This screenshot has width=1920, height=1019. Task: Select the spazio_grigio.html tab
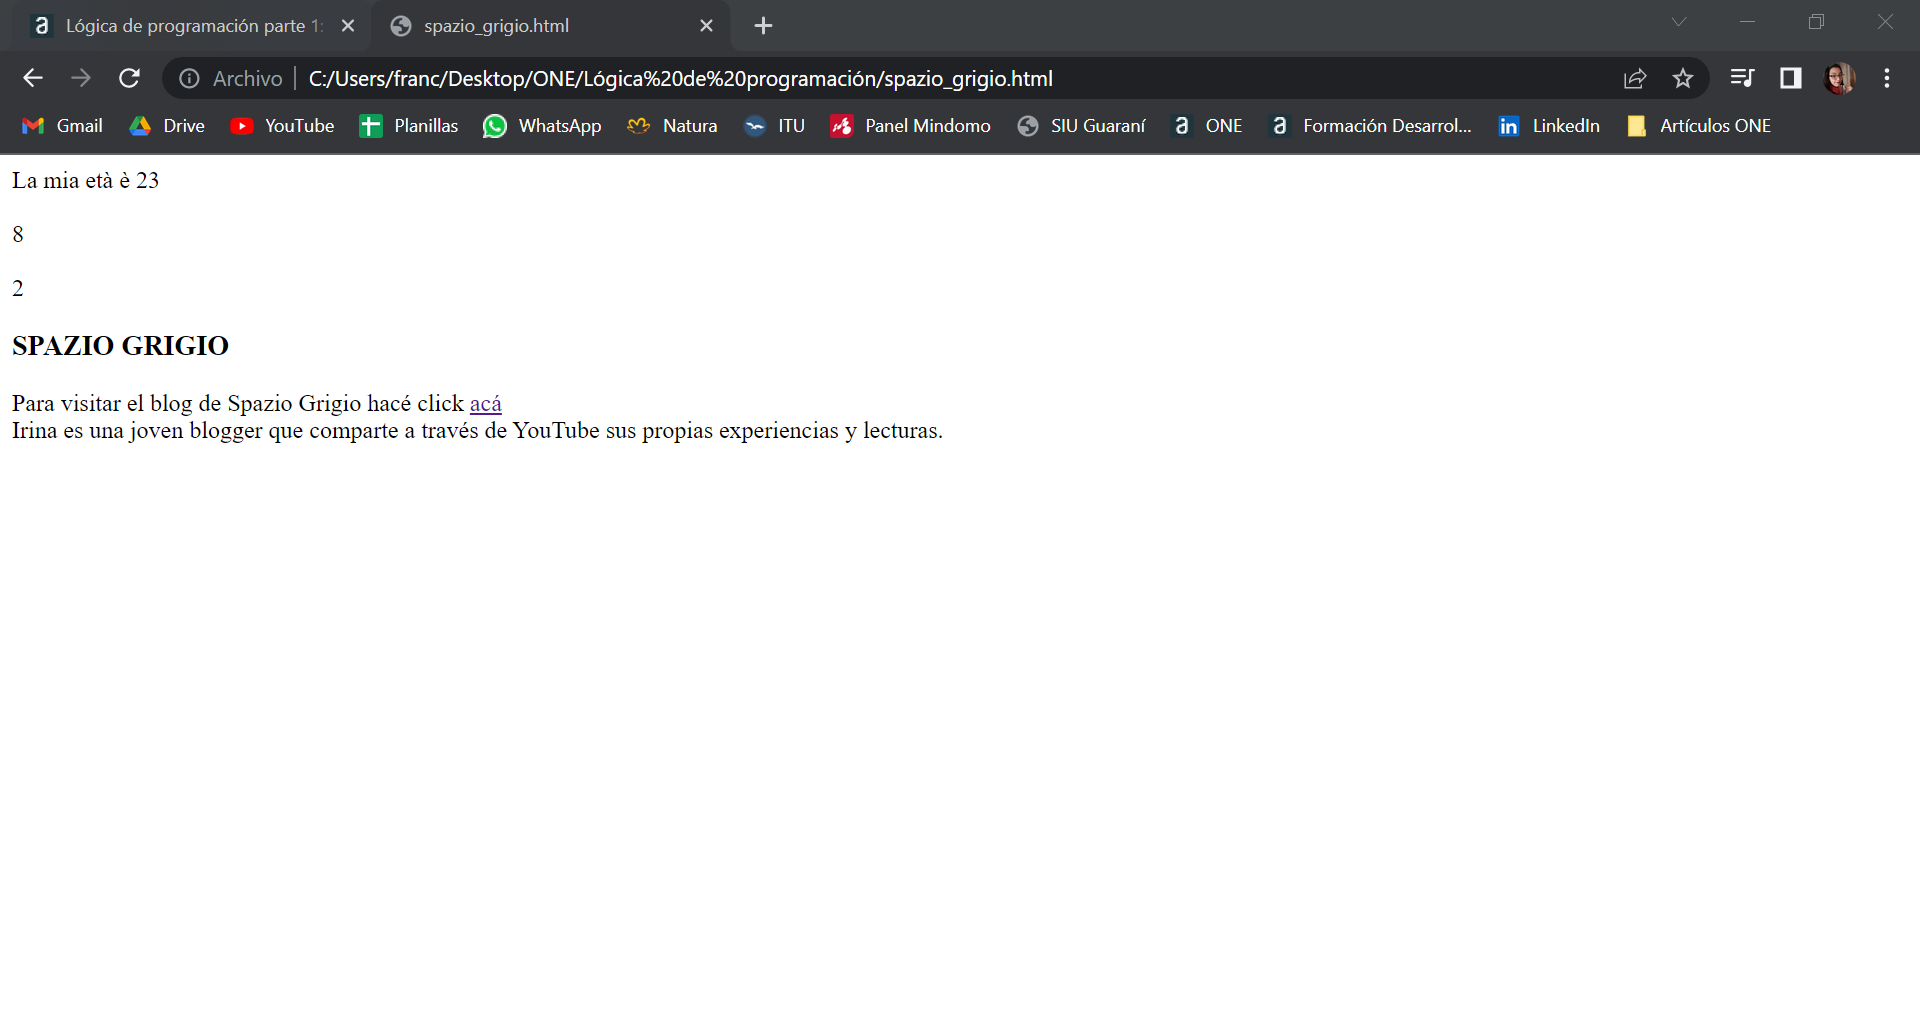(550, 26)
